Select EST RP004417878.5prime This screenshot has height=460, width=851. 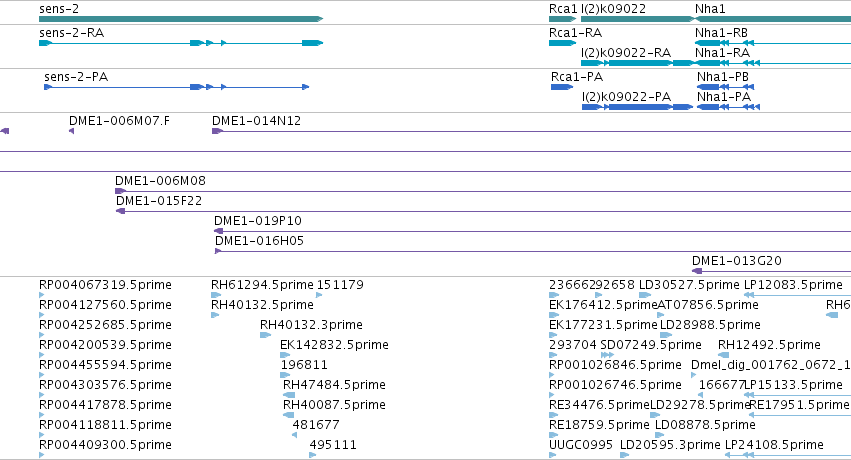(105, 405)
